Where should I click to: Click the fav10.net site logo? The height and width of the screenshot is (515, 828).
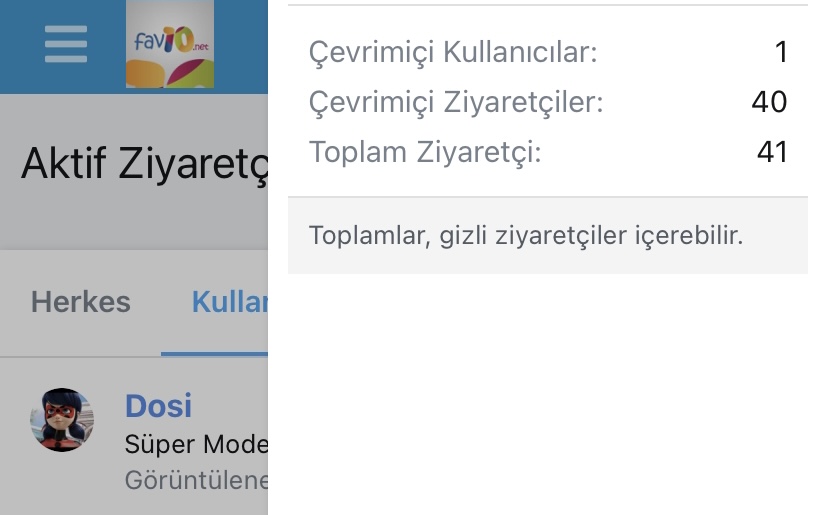[x=169, y=45]
